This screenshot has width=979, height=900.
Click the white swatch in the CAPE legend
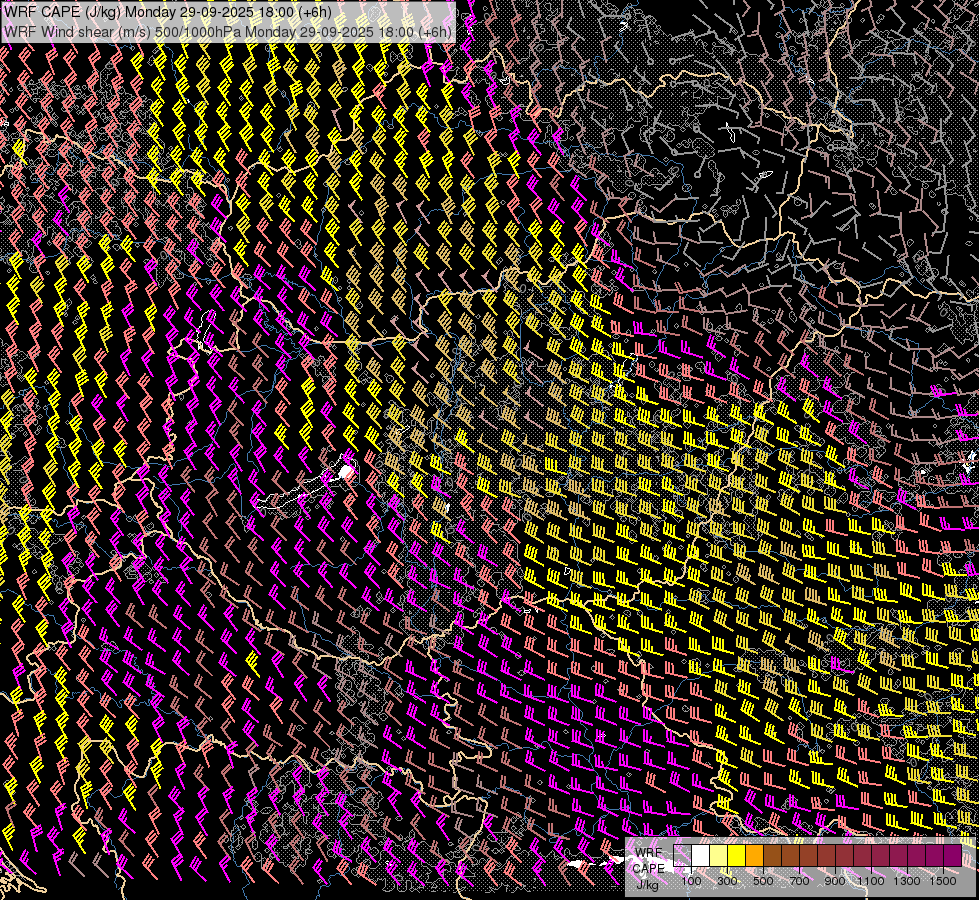pos(701,856)
